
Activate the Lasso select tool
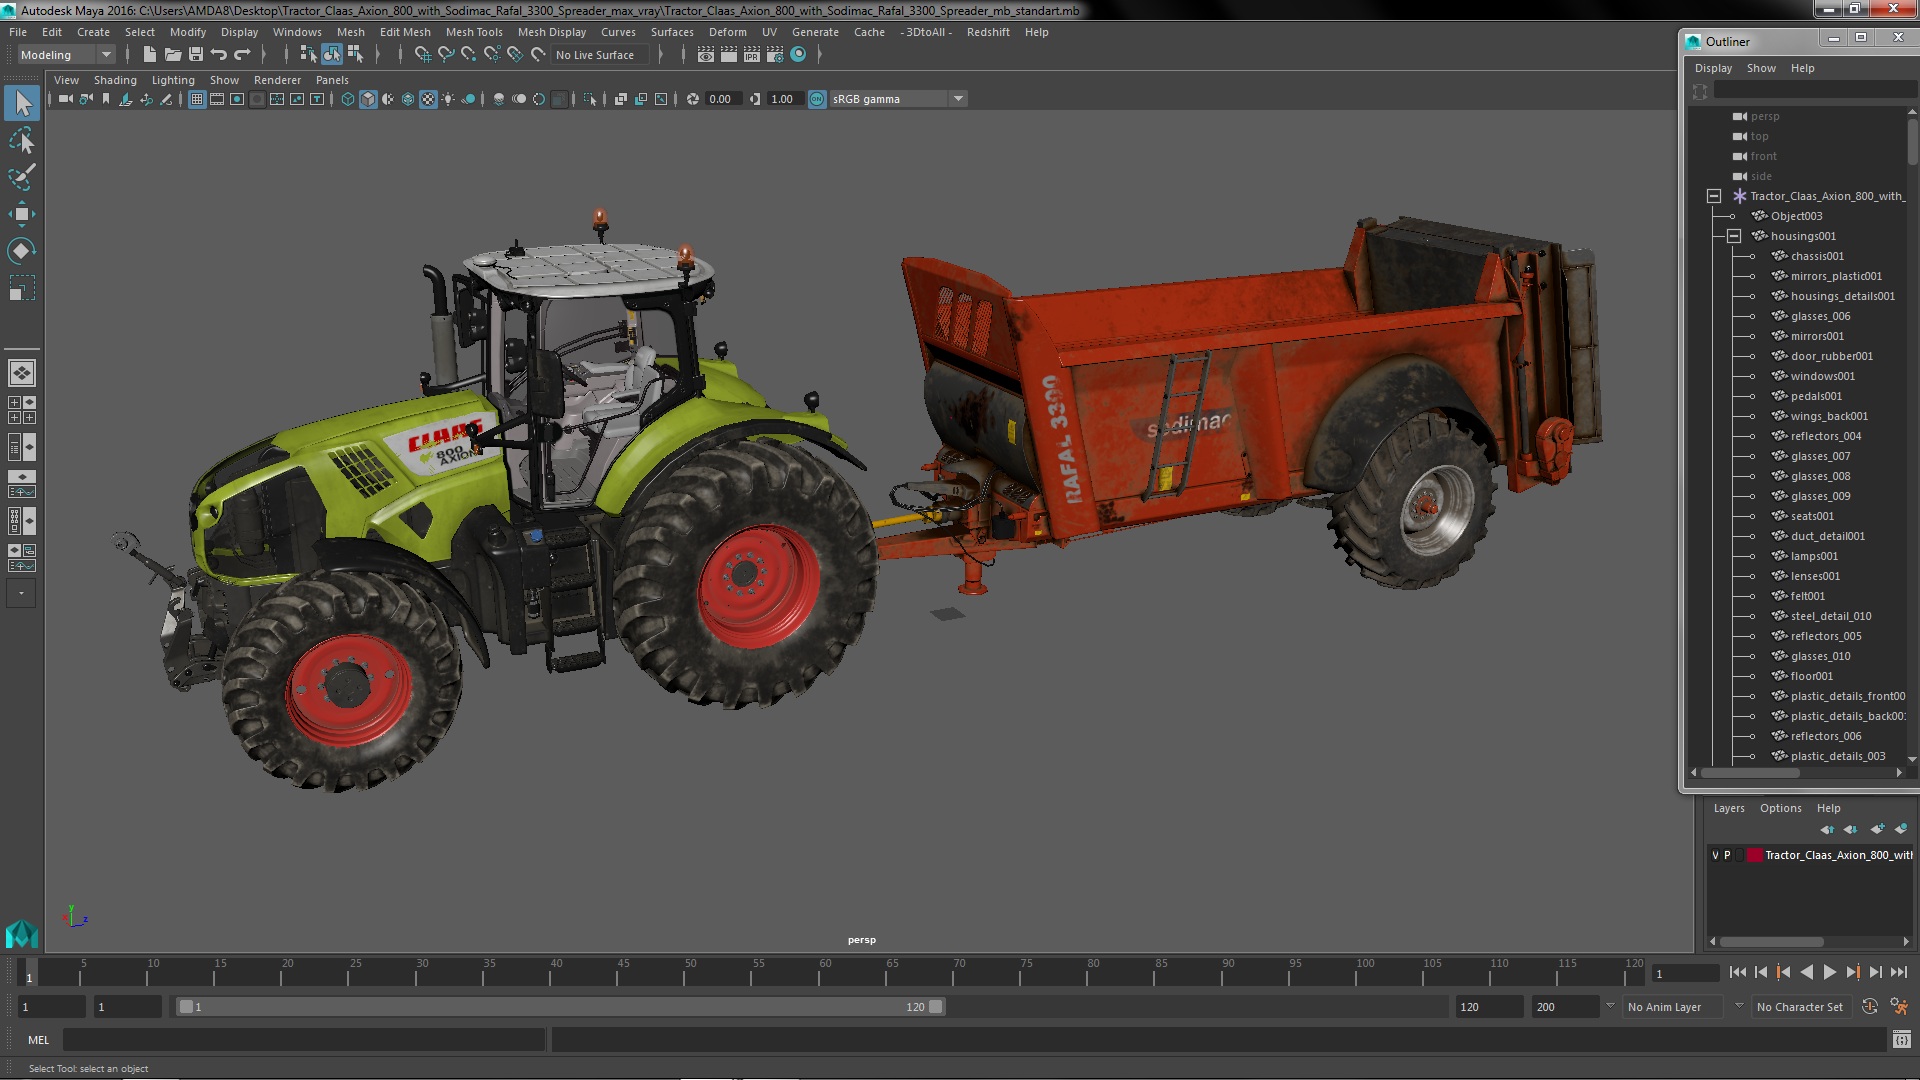coord(22,140)
